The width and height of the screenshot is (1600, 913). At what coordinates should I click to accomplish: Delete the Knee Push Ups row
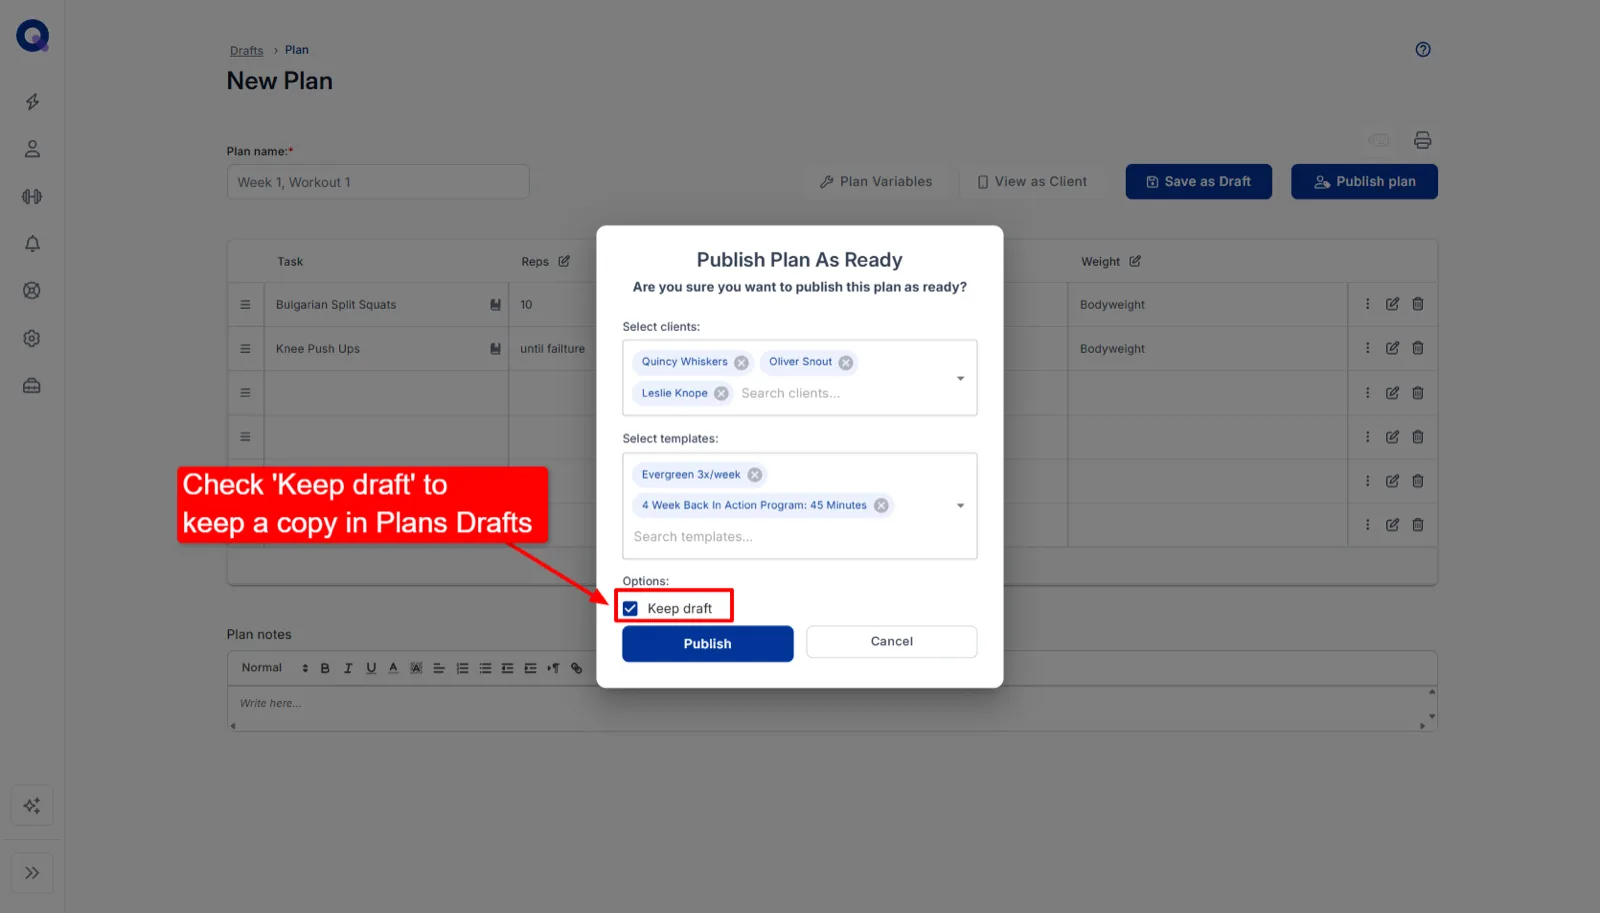[x=1418, y=348]
